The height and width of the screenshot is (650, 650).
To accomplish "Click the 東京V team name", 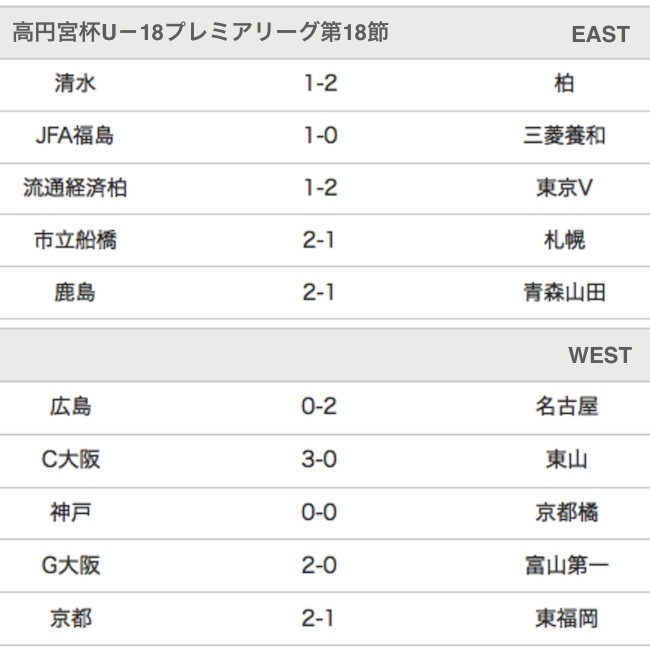I will tap(565, 188).
